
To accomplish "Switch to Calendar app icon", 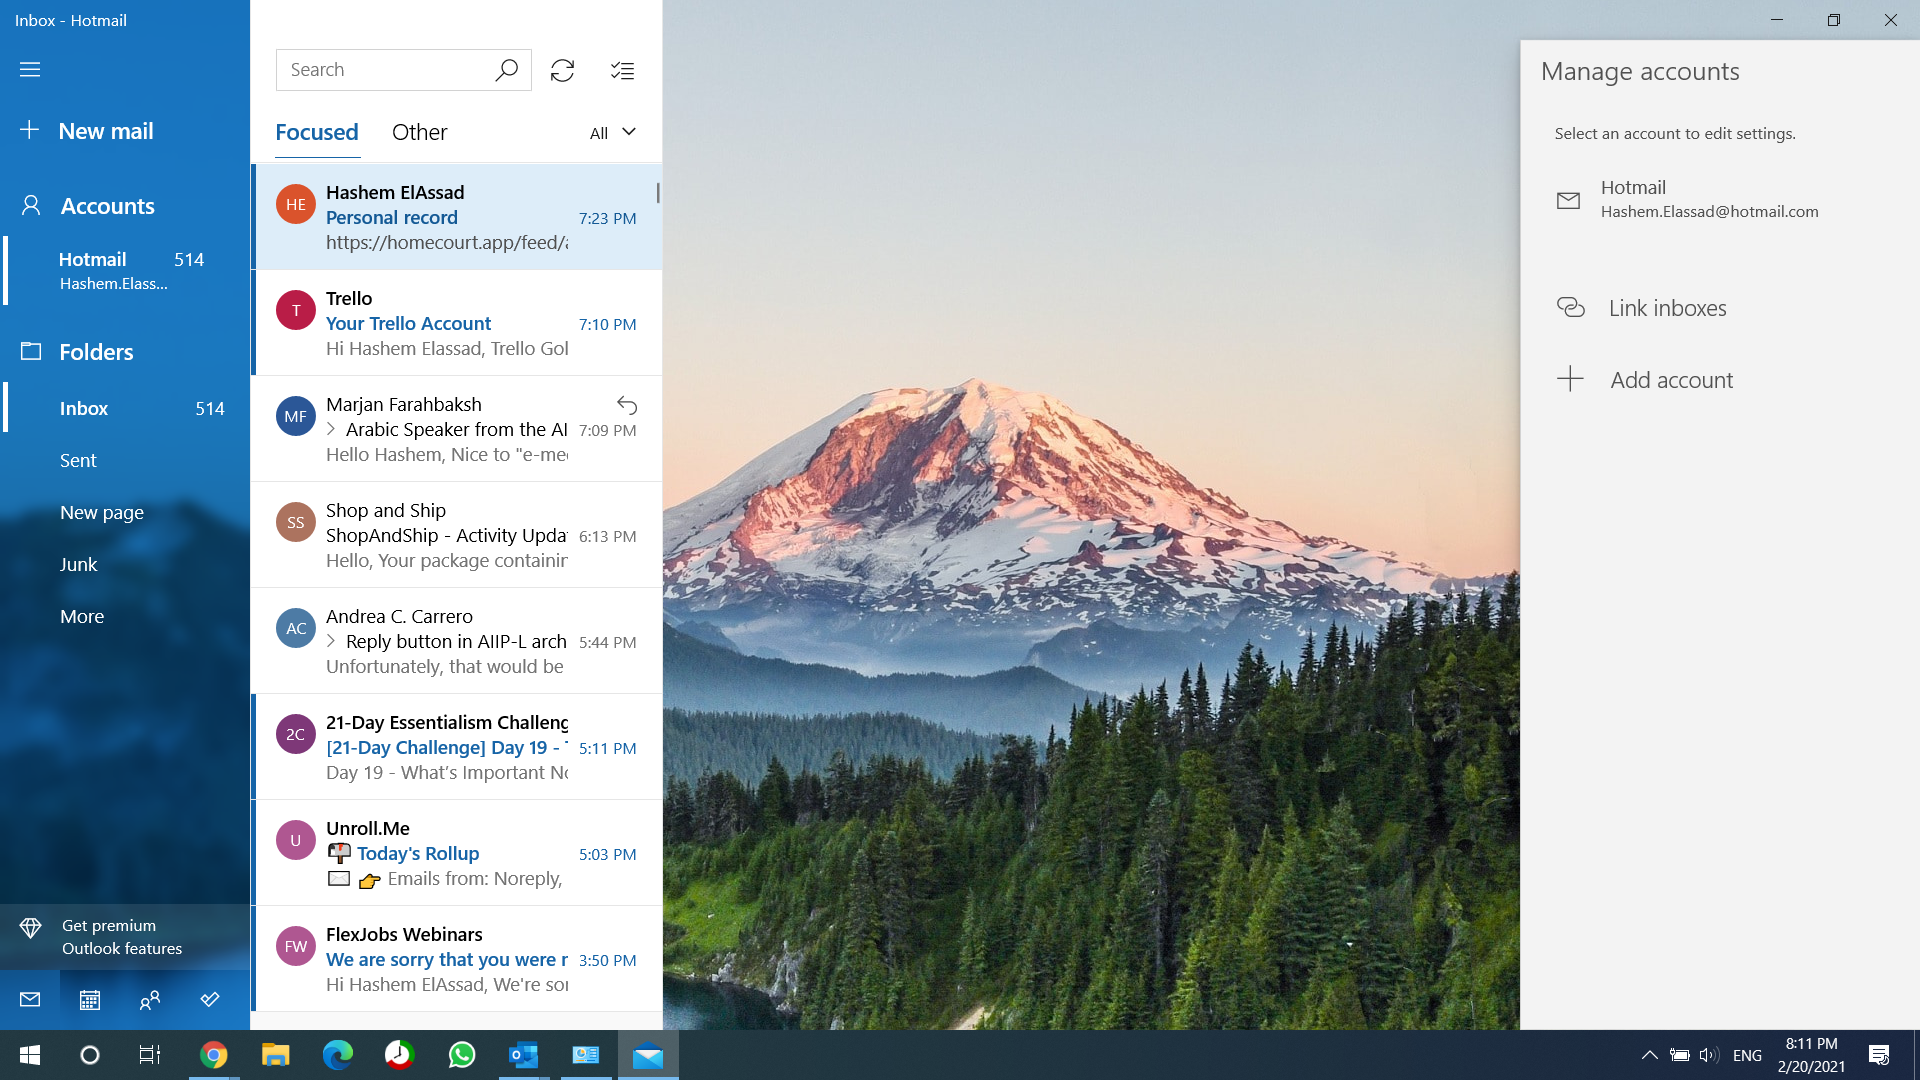I will tap(90, 999).
